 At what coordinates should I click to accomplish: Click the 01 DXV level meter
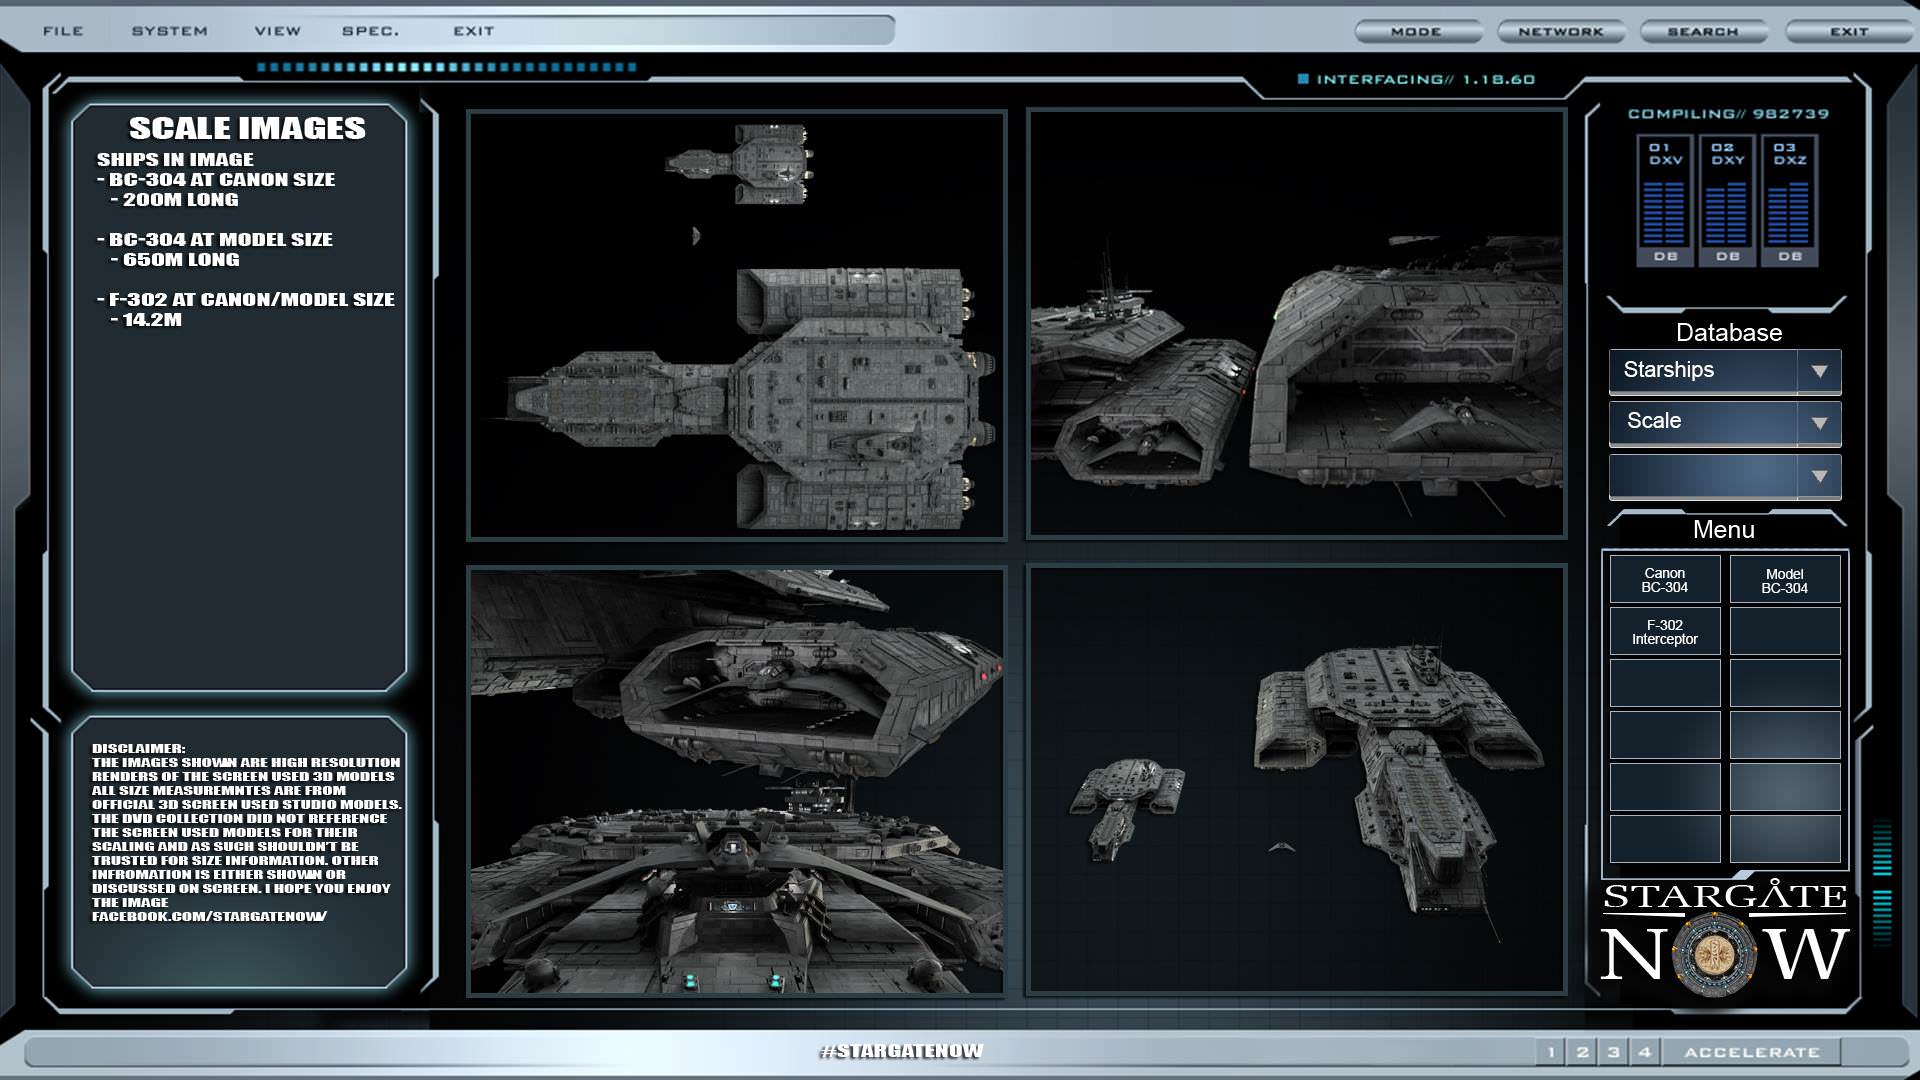(1665, 201)
